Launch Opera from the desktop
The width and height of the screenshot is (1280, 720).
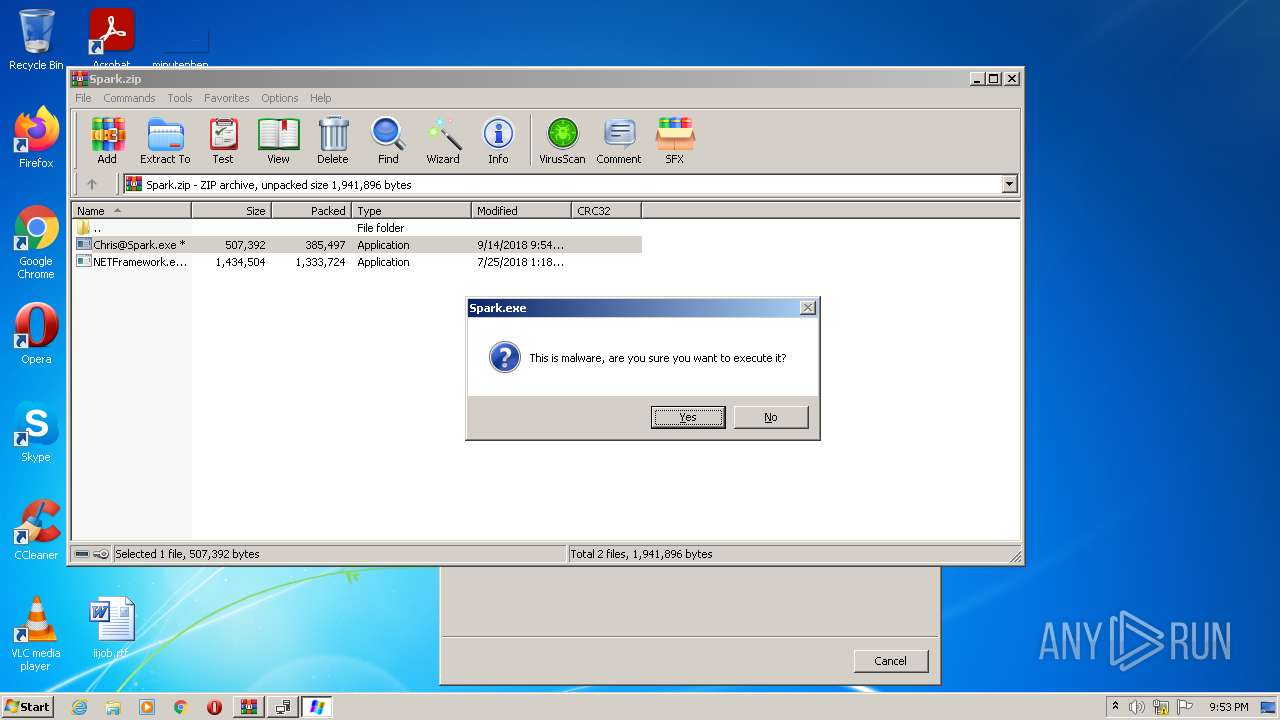(x=36, y=334)
